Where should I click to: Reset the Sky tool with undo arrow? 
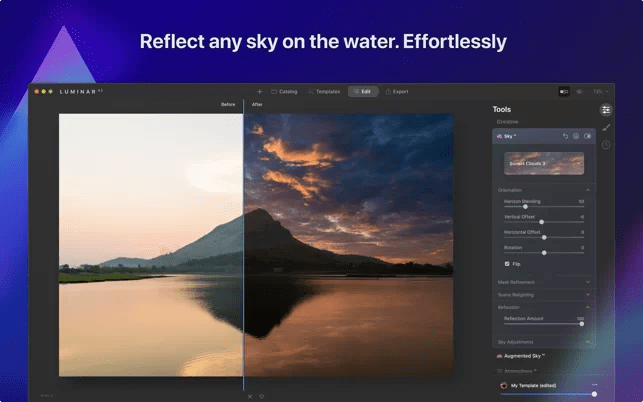pyautogui.click(x=565, y=136)
